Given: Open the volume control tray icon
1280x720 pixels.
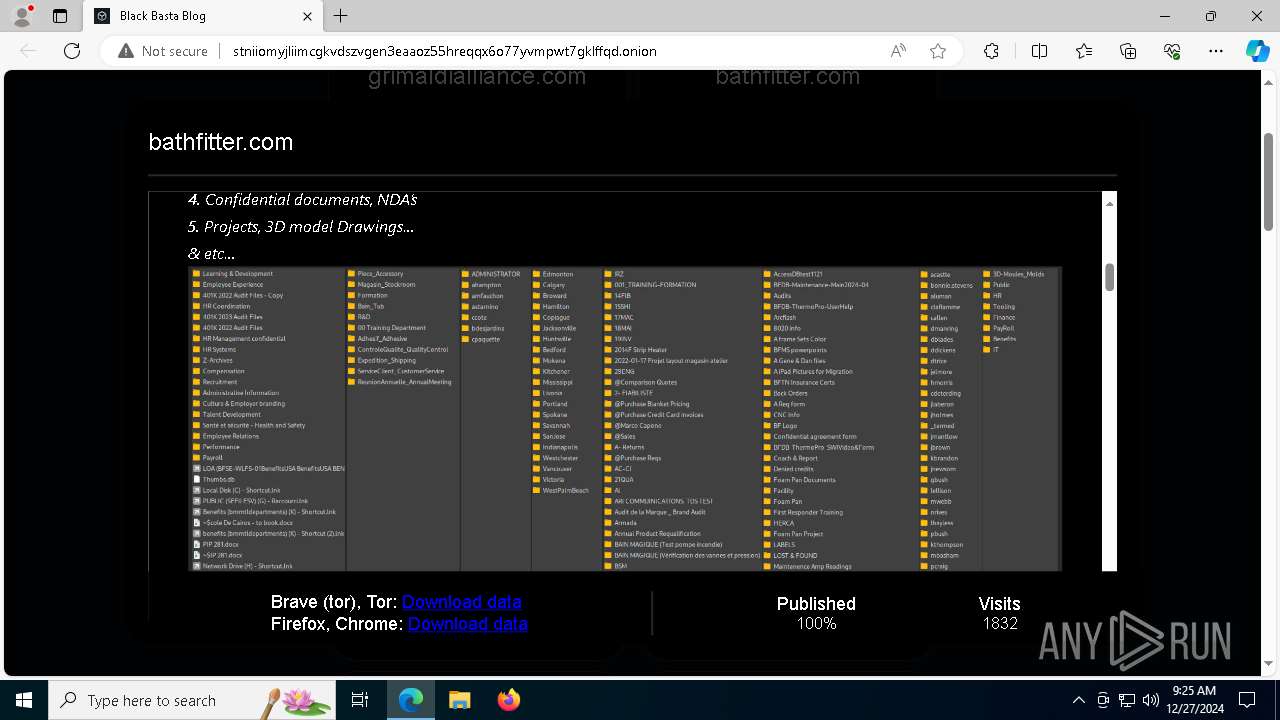Looking at the screenshot, I should click(x=1151, y=700).
